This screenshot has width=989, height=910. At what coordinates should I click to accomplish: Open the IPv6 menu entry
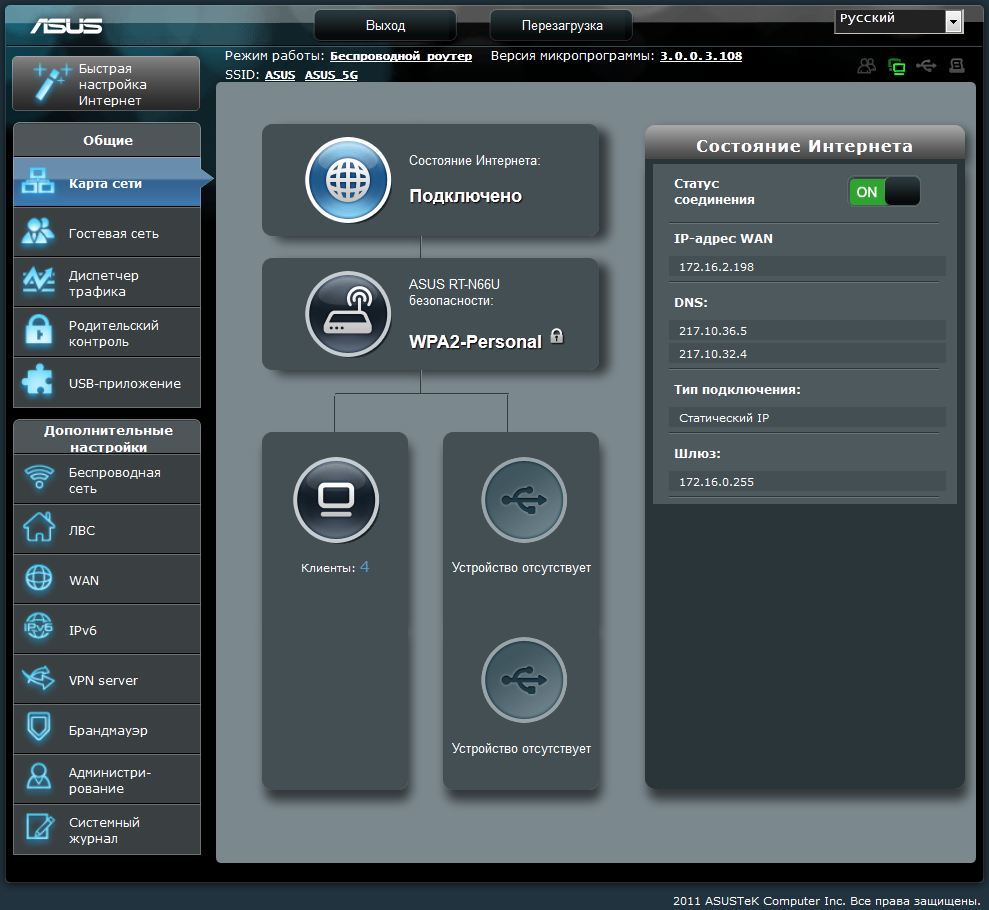tap(107, 629)
